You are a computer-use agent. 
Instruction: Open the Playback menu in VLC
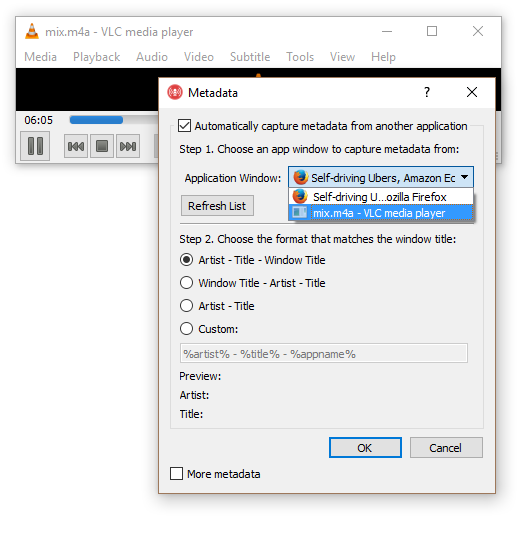[x=96, y=57]
